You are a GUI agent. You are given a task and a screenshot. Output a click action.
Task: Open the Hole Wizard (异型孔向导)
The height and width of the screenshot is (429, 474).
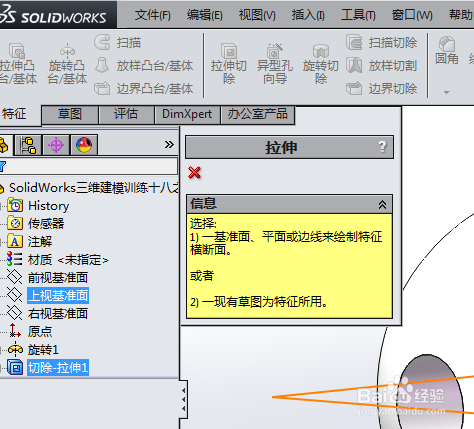click(x=275, y=64)
